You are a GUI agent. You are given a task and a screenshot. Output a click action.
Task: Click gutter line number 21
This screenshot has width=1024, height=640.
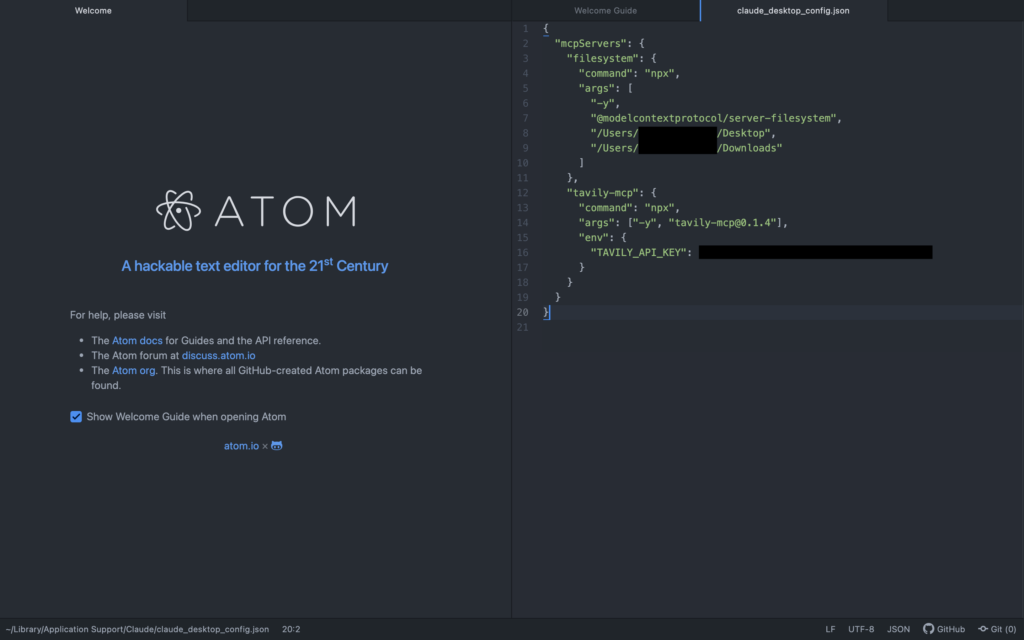pos(522,327)
